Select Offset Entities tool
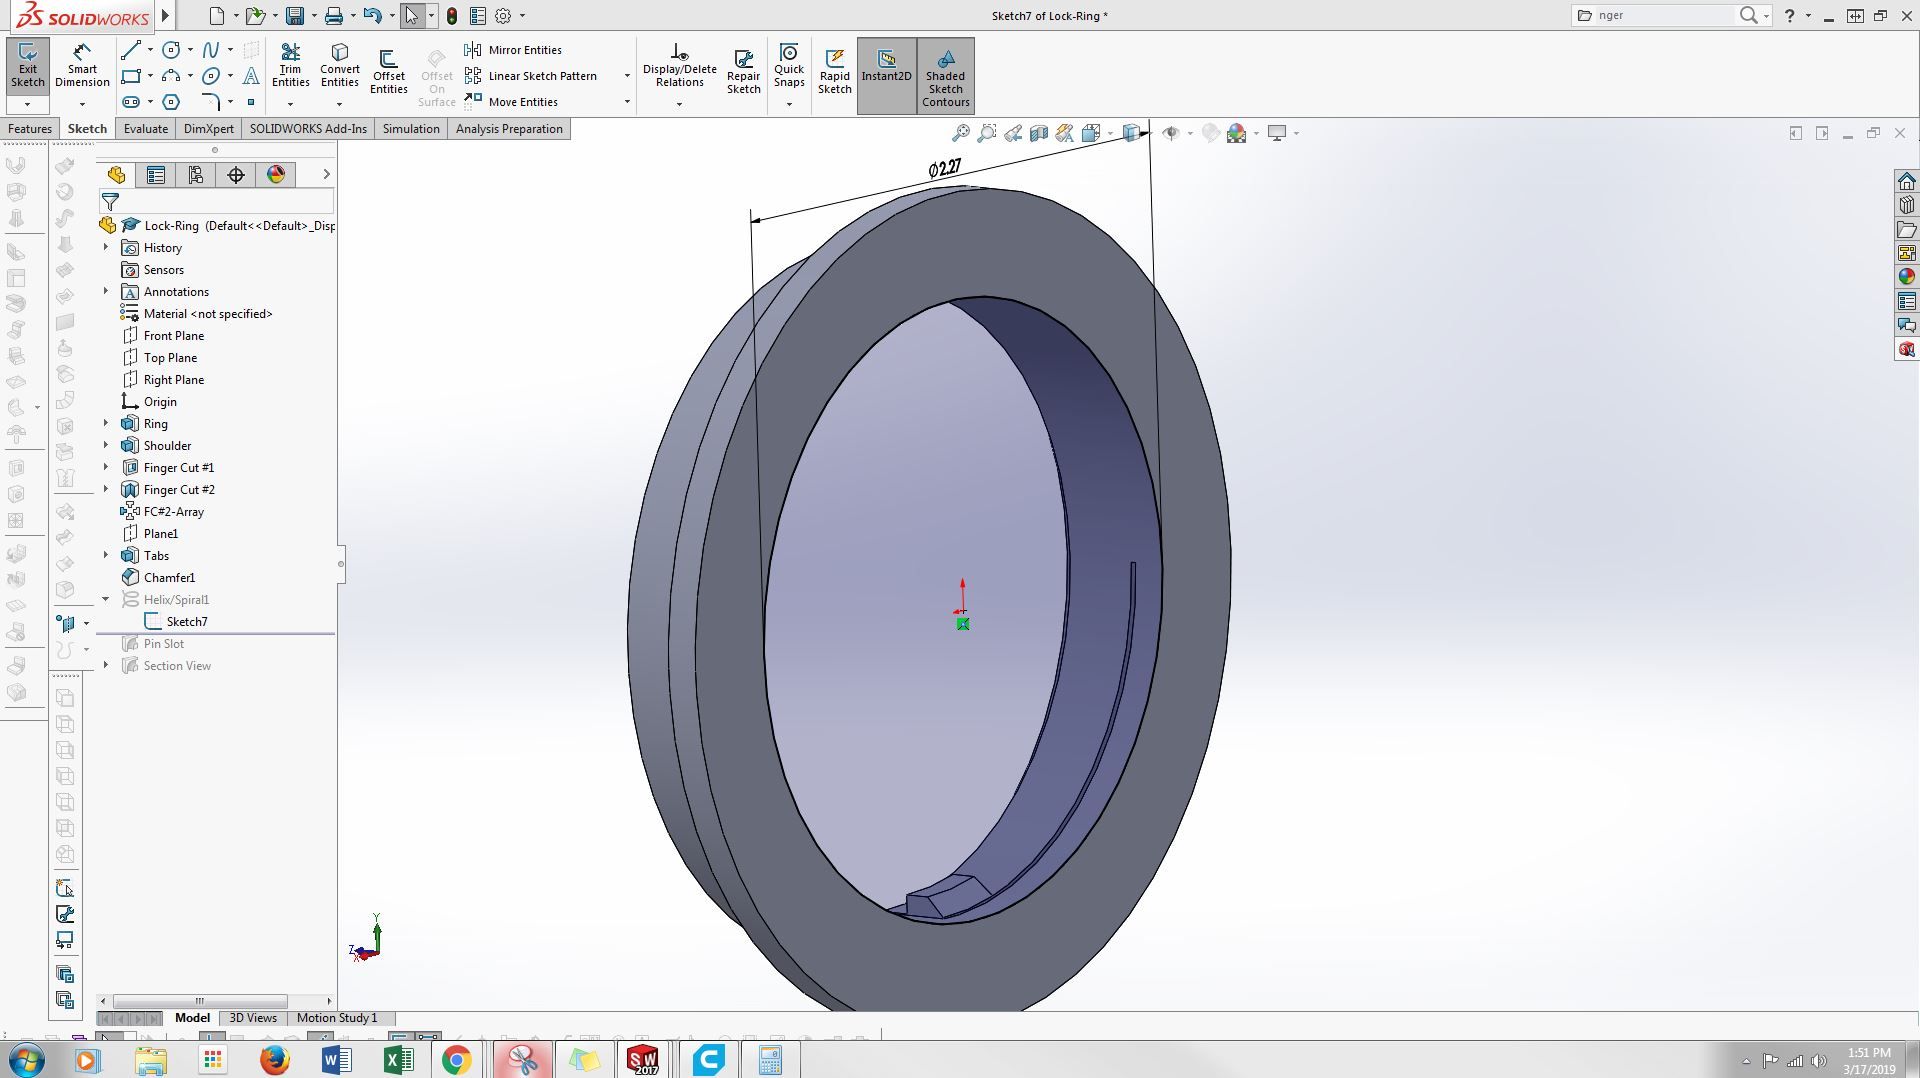 (x=389, y=72)
